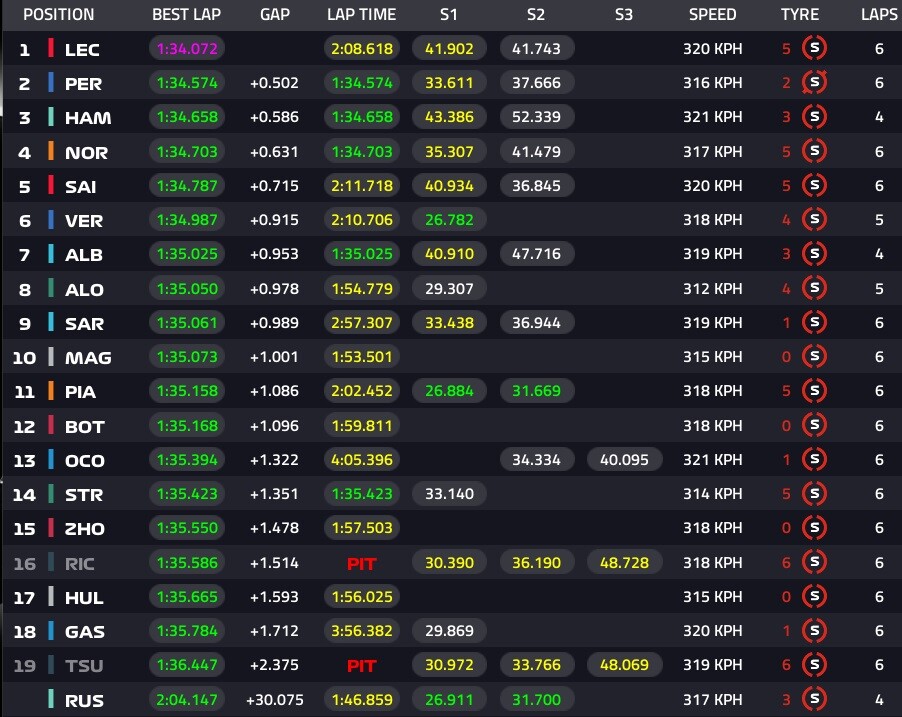This screenshot has height=717, width=902.
Task: Click the red PIT label for RIC
Action: 361,563
